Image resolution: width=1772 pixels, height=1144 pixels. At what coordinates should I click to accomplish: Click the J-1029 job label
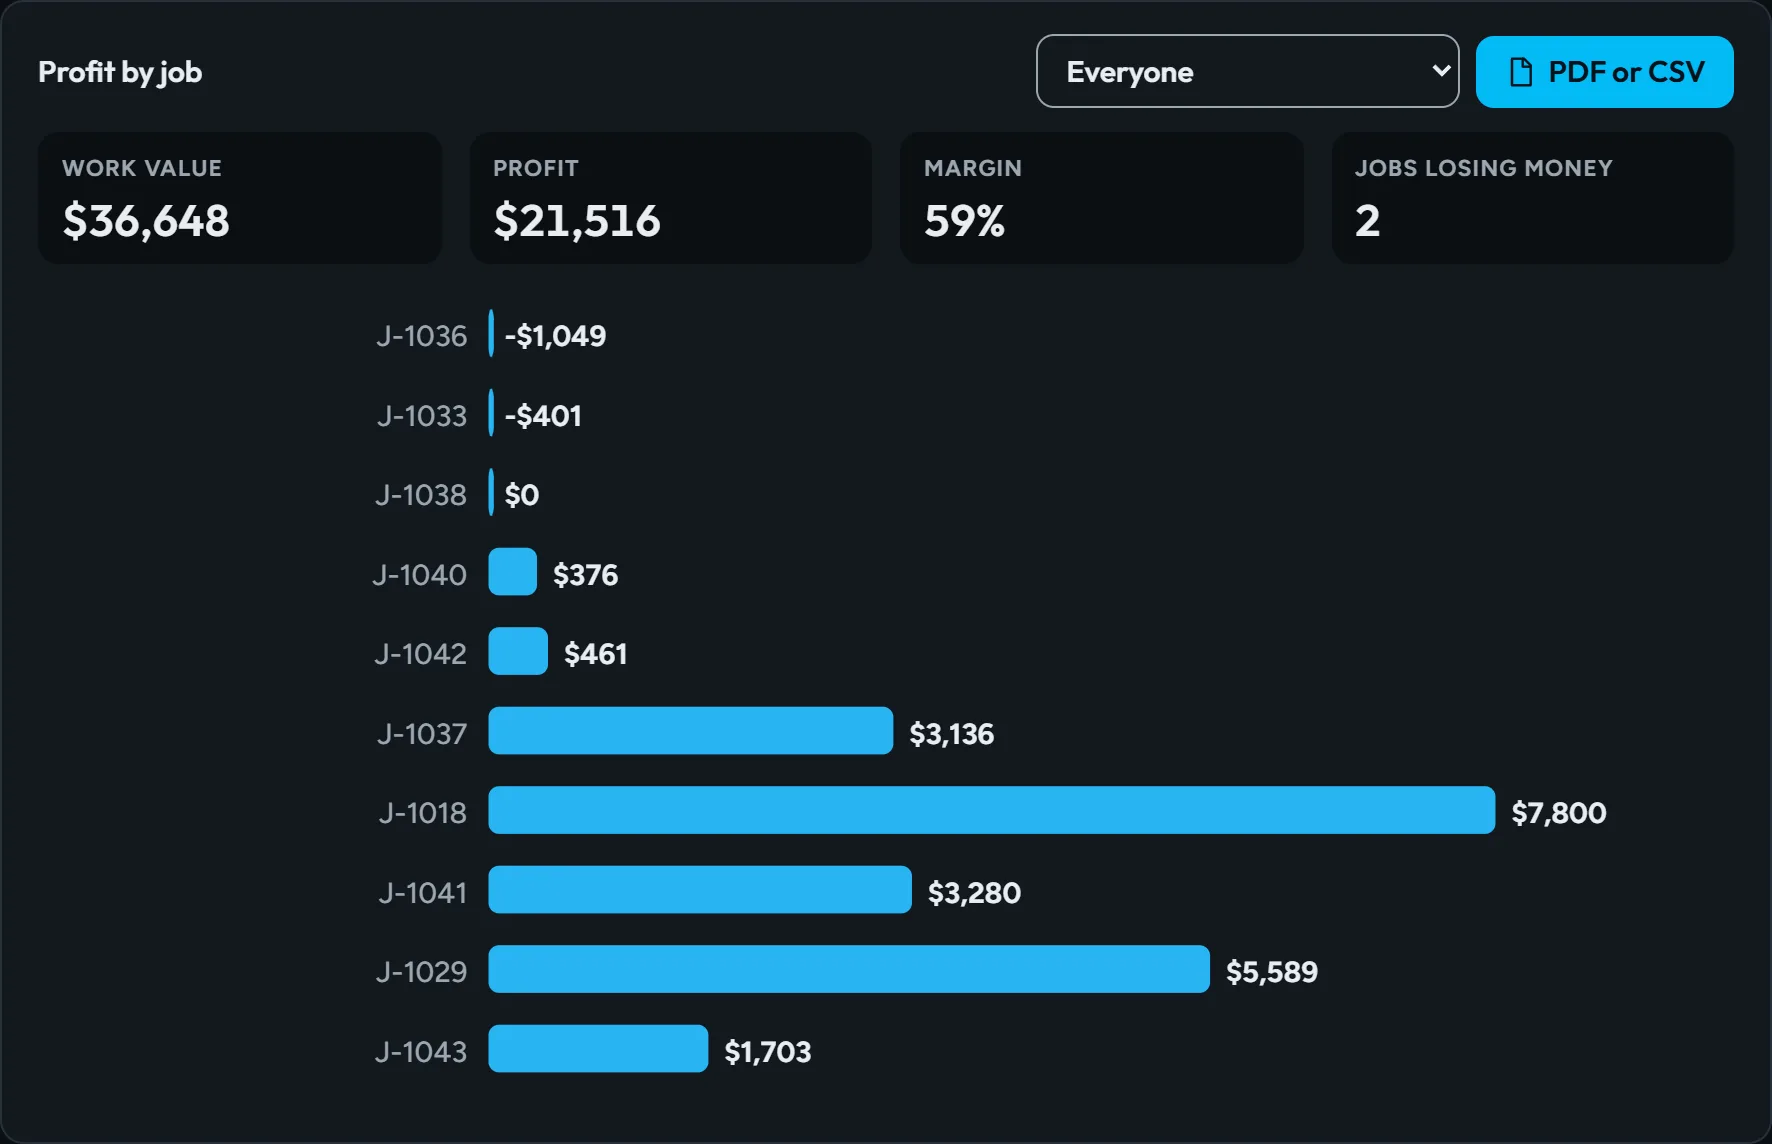click(421, 971)
